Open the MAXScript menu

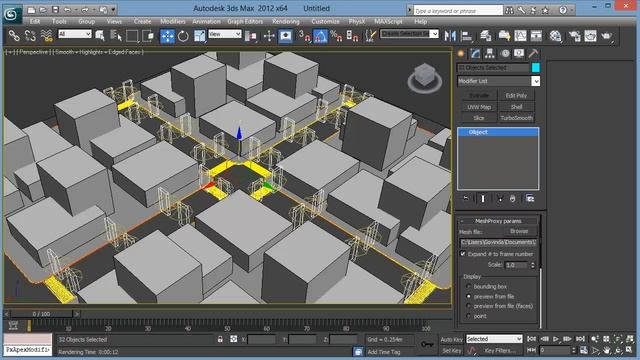(388, 21)
